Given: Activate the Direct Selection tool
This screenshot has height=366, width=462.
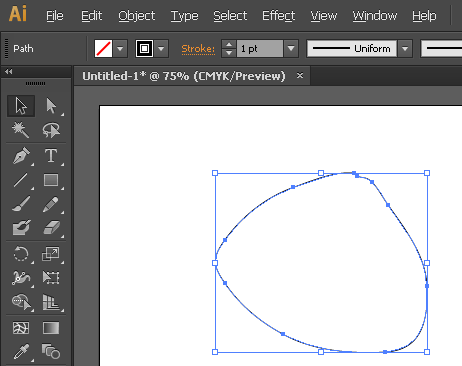Looking at the screenshot, I should [51, 106].
